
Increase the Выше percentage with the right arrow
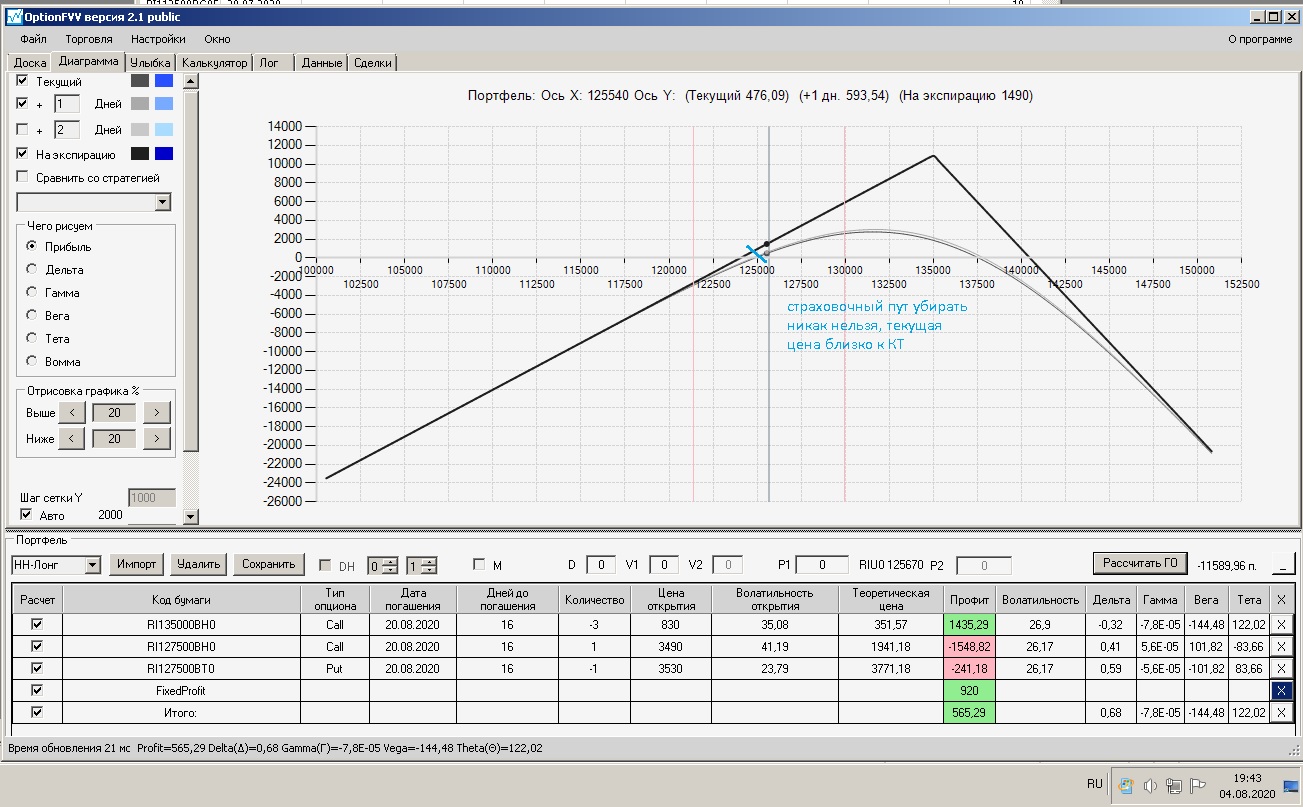[x=157, y=412]
